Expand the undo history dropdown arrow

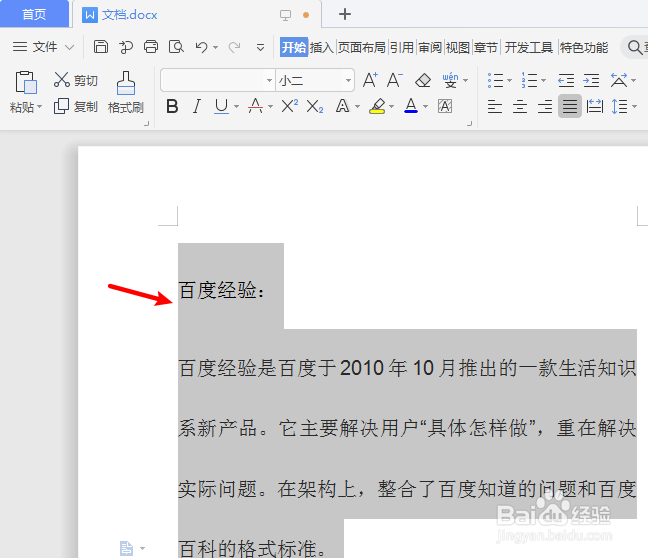coord(215,48)
